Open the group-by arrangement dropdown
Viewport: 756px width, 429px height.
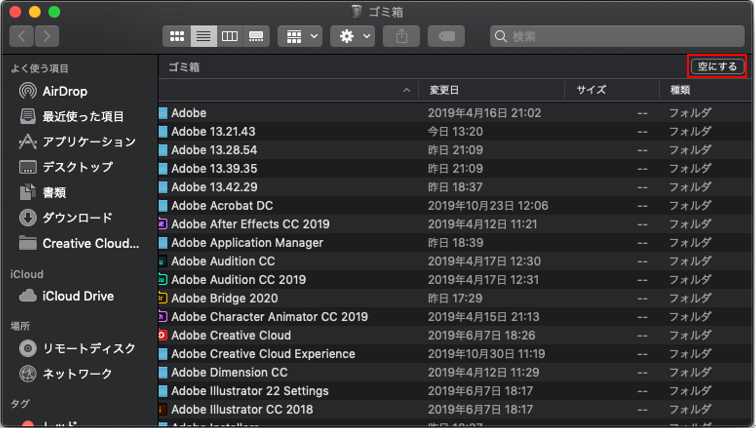300,36
